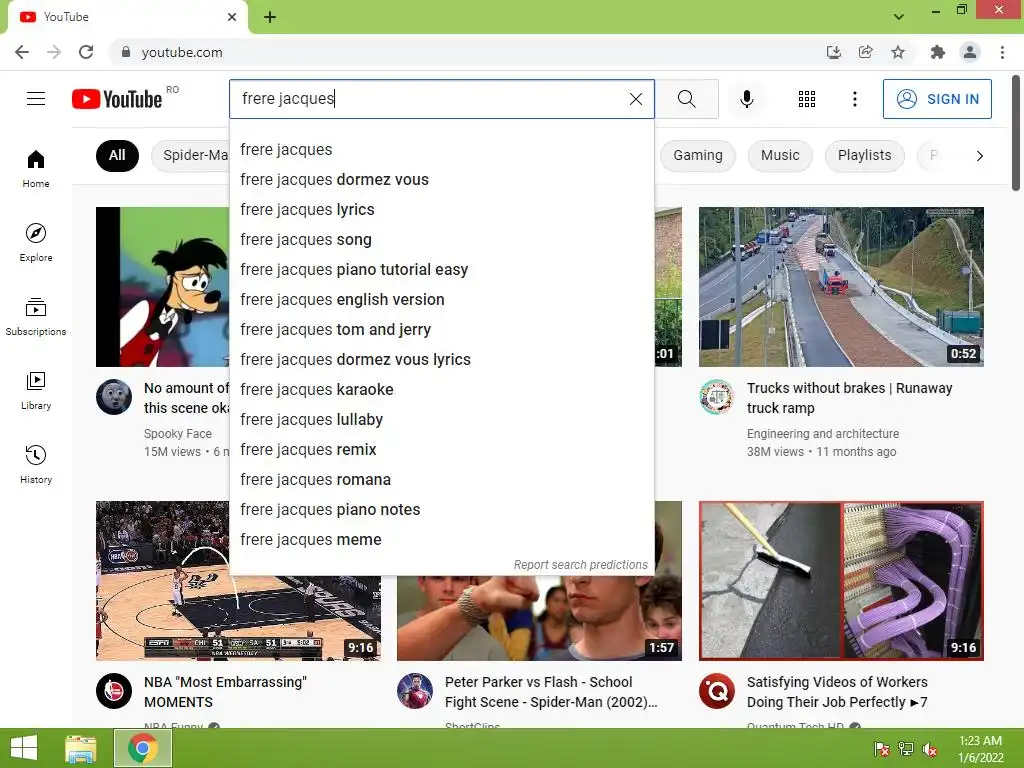
Task: Choose suggestion "frere jacques song"
Action: tap(441, 240)
